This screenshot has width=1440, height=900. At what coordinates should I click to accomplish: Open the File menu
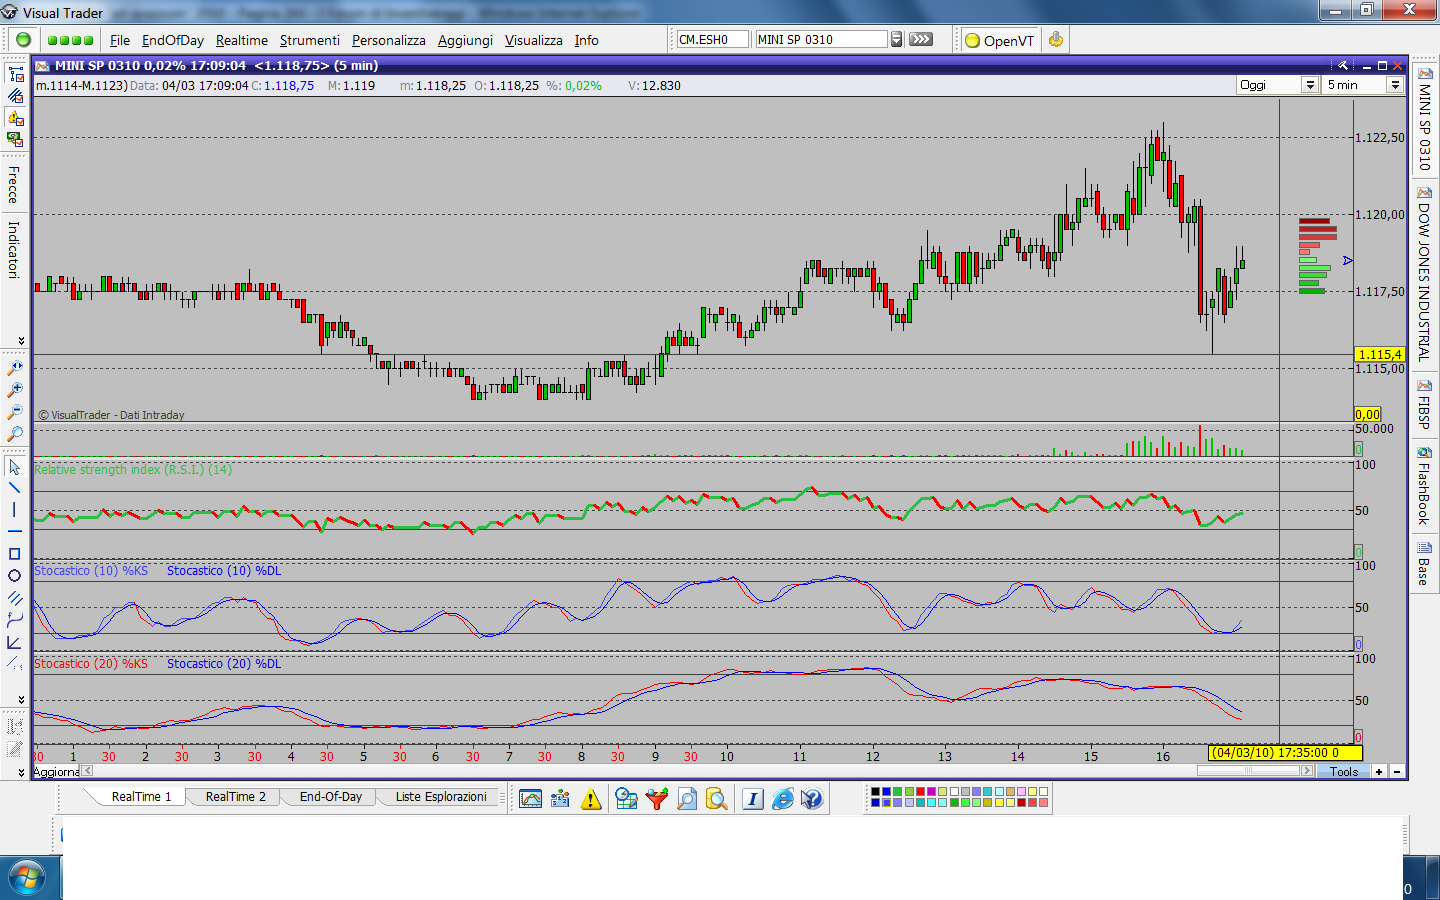click(x=120, y=40)
